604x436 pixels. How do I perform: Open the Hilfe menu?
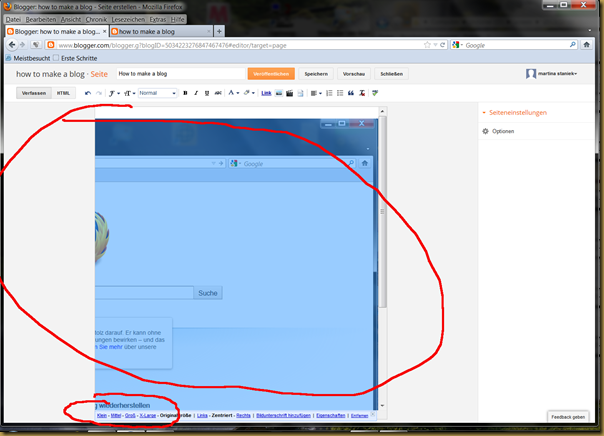pos(177,19)
